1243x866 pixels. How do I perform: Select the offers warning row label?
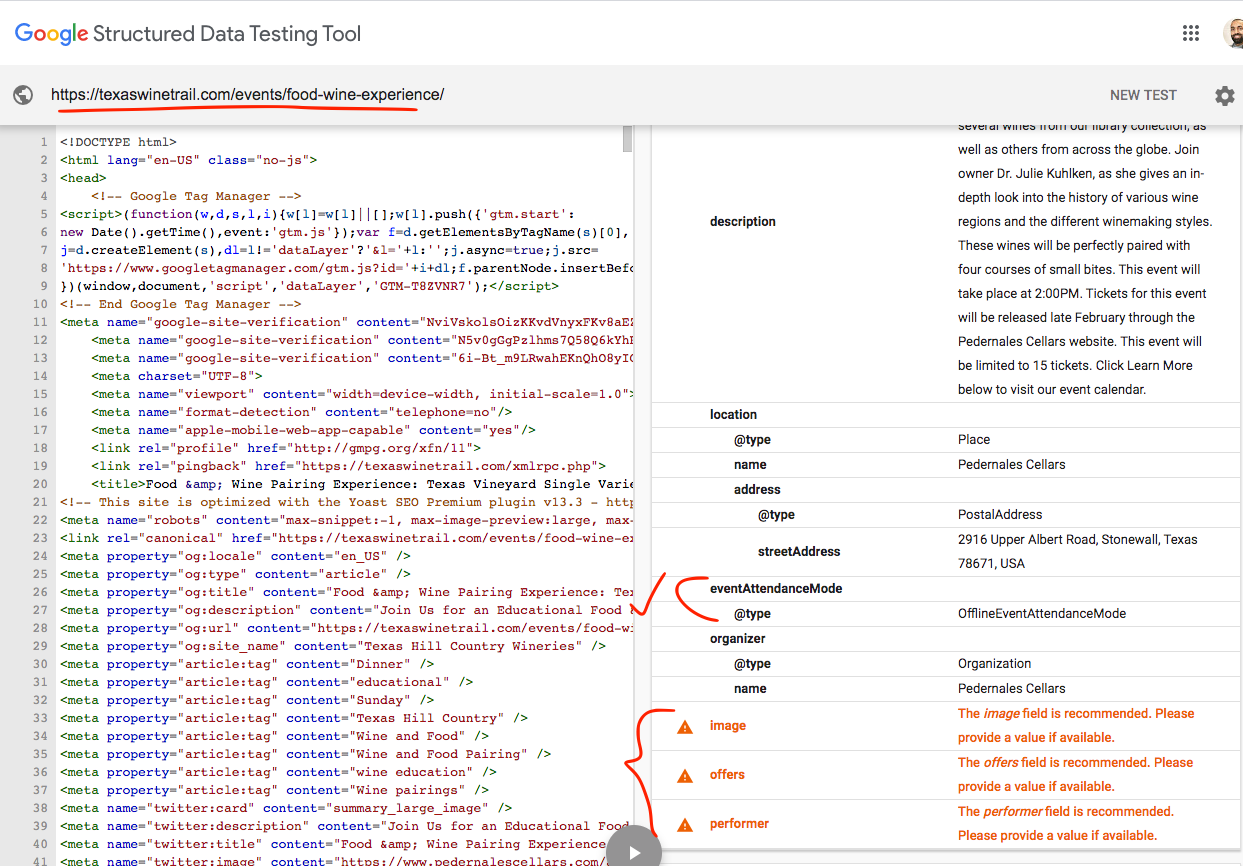point(727,775)
